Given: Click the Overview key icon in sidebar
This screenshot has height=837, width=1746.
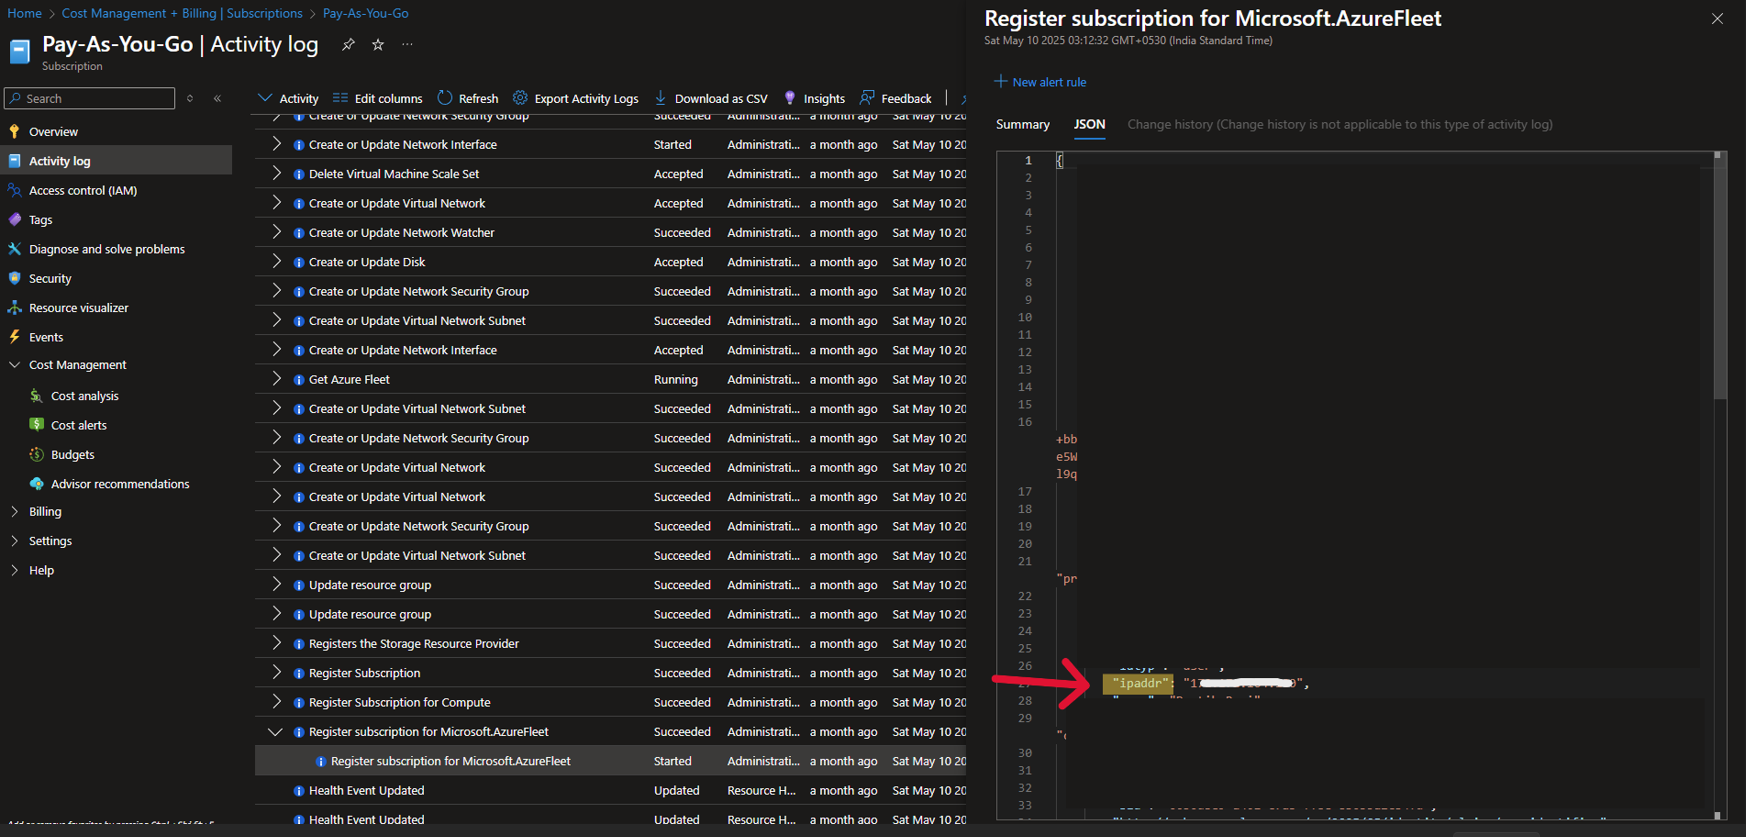Looking at the screenshot, I should click(14, 131).
